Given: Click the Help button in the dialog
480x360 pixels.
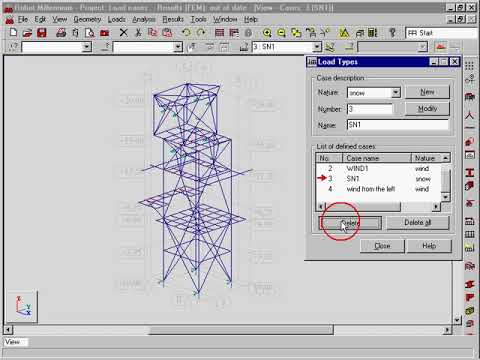Looking at the screenshot, I should click(429, 246).
